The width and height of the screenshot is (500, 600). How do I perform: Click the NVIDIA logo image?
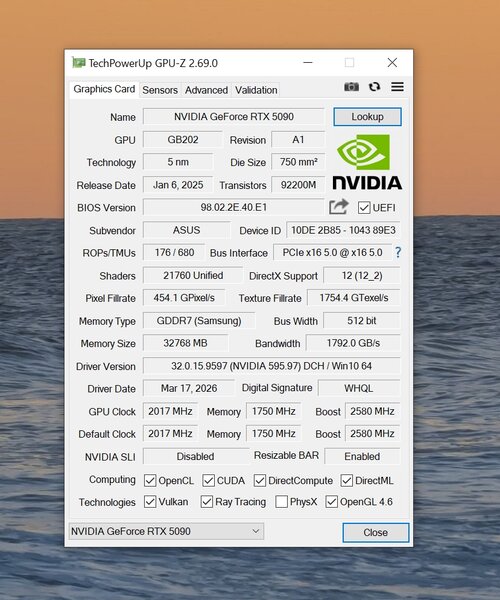tap(367, 161)
